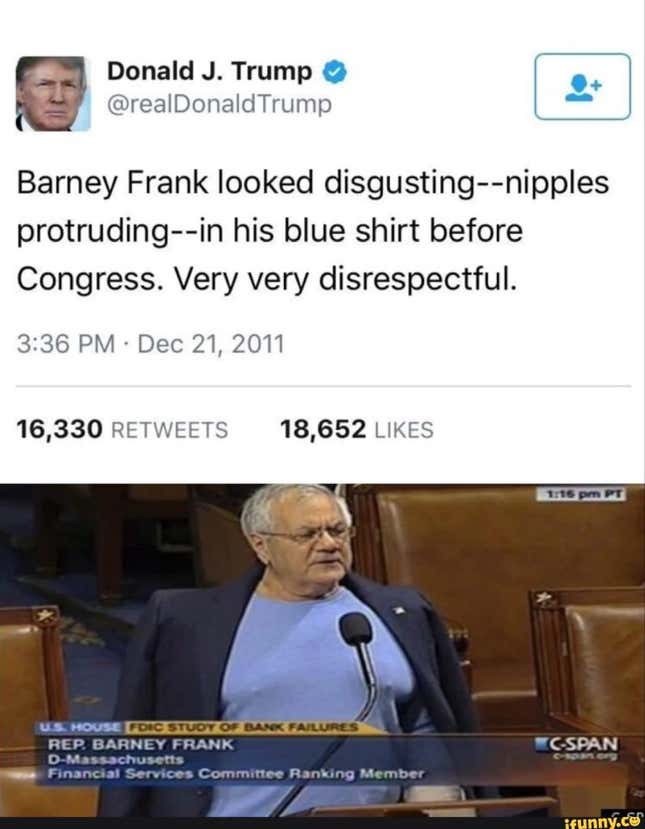
Task: Tap the follow button with person-plus icon
Action: pyautogui.click(x=583, y=86)
